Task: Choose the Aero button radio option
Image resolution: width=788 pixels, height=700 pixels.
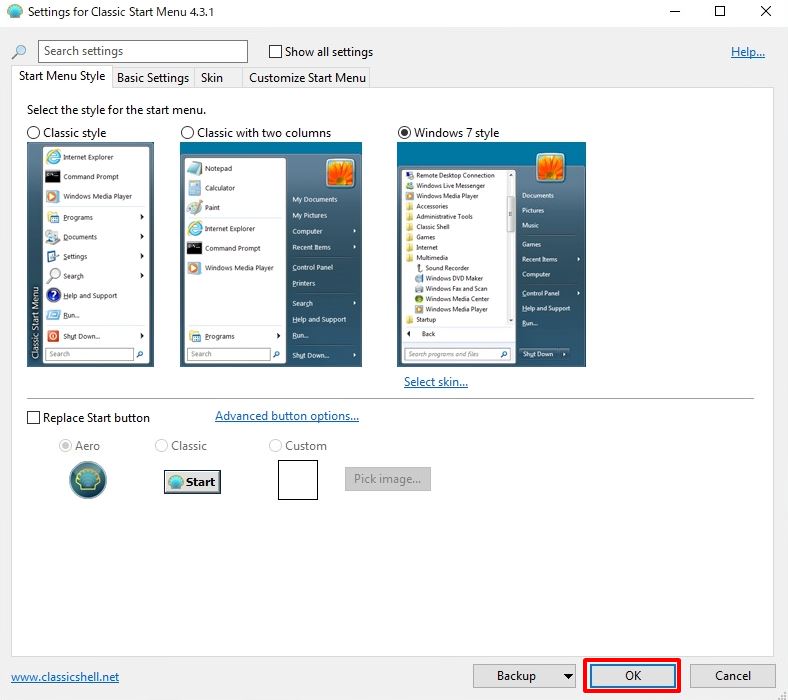Action: click(x=65, y=446)
